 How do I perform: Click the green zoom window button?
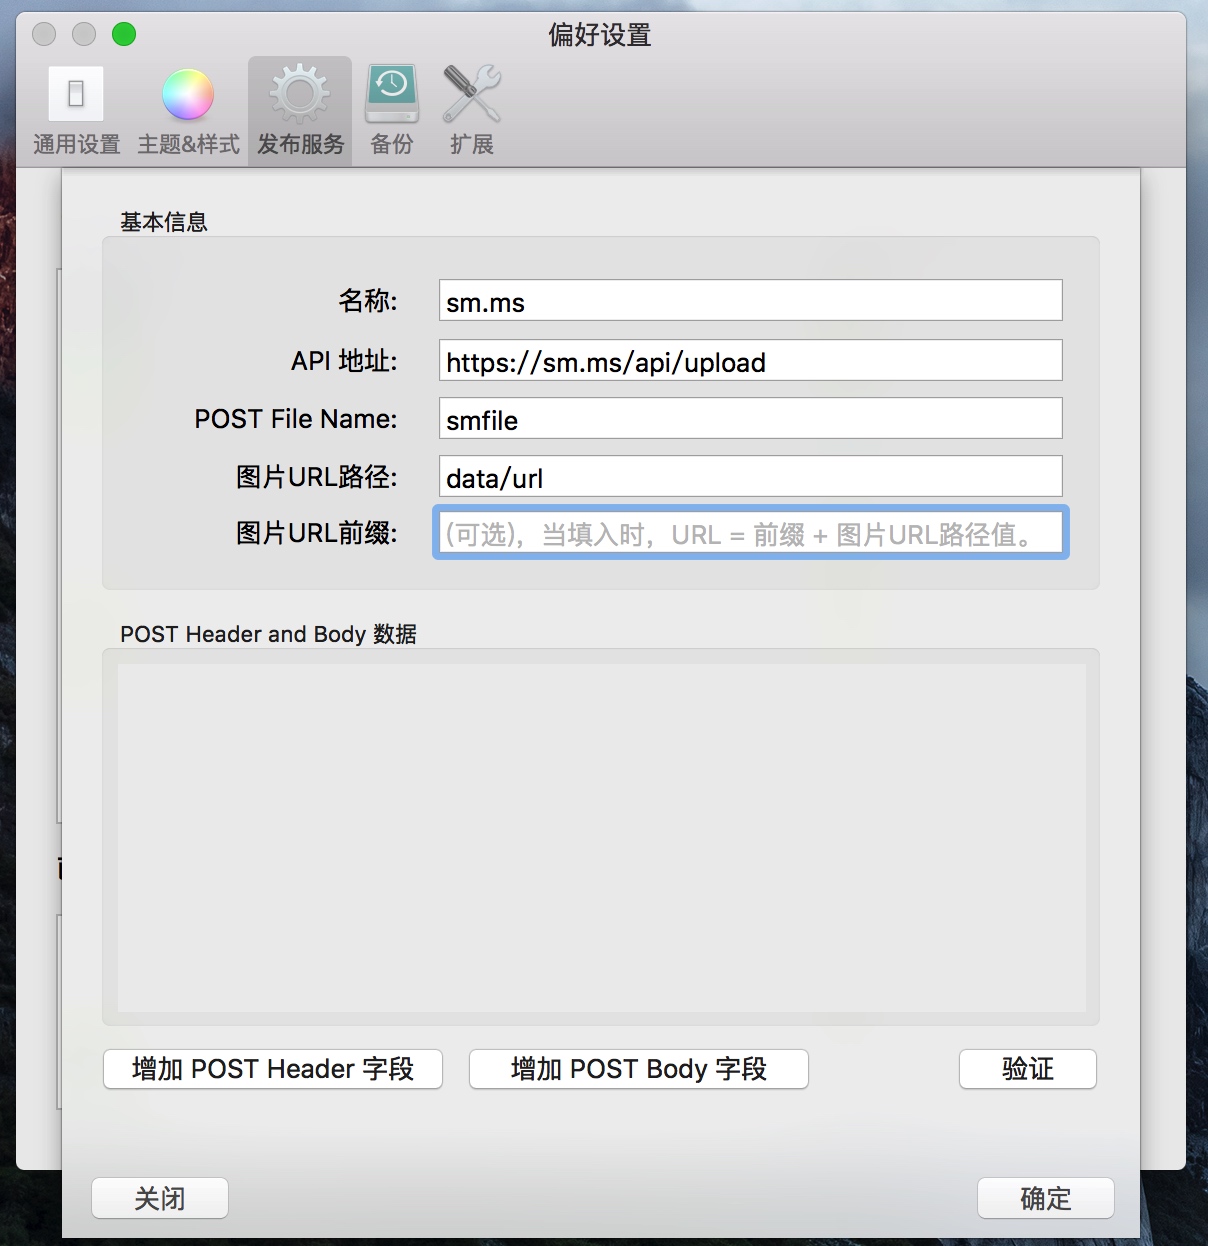coord(124,34)
